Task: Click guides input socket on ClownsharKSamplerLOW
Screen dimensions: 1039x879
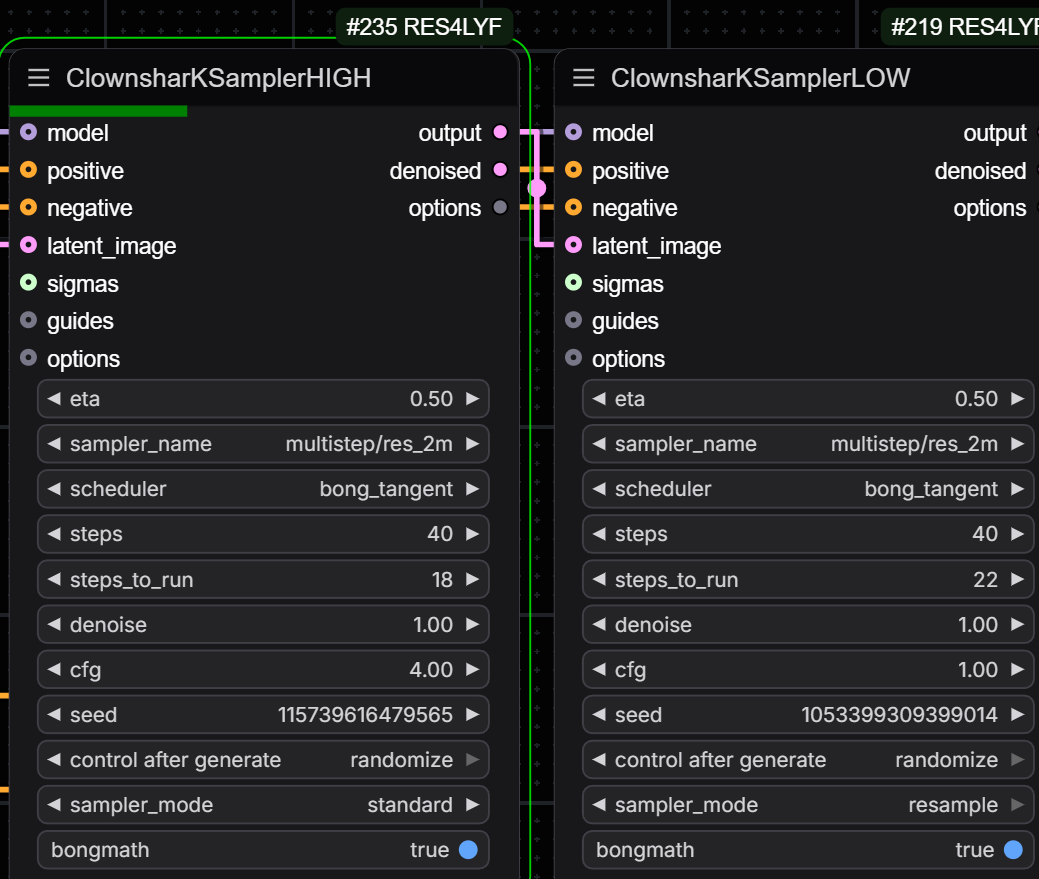Action: click(x=573, y=321)
